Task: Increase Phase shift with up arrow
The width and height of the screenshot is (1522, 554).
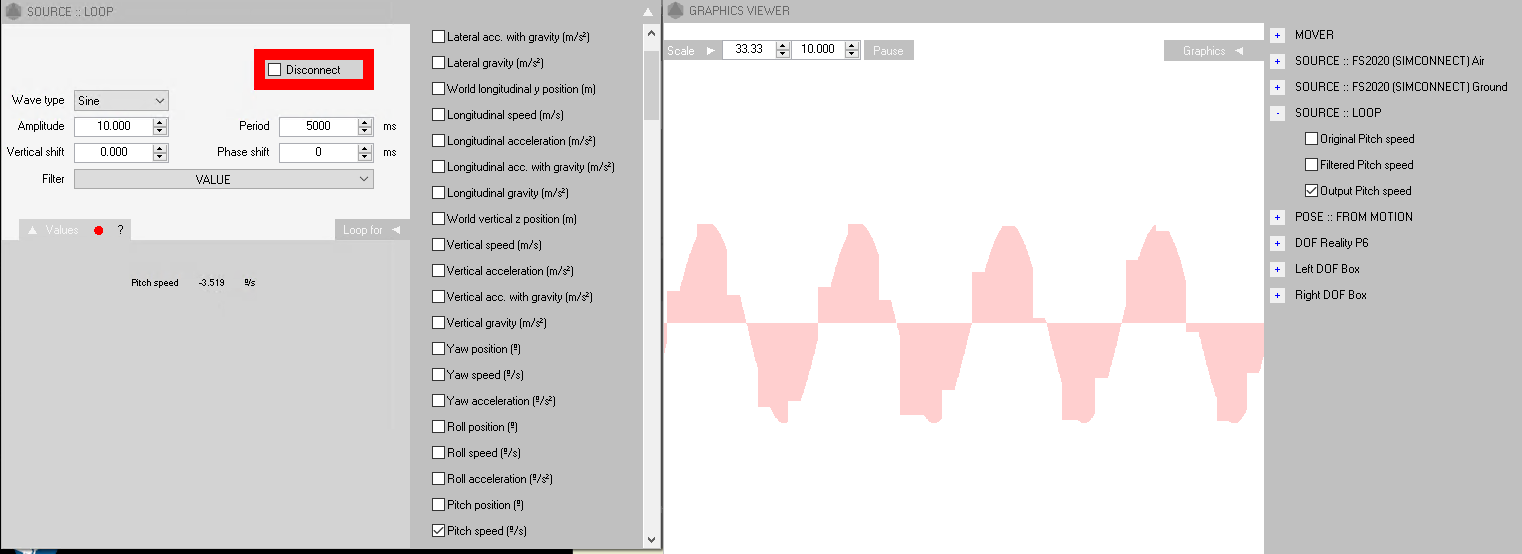Action: pyautogui.click(x=365, y=148)
